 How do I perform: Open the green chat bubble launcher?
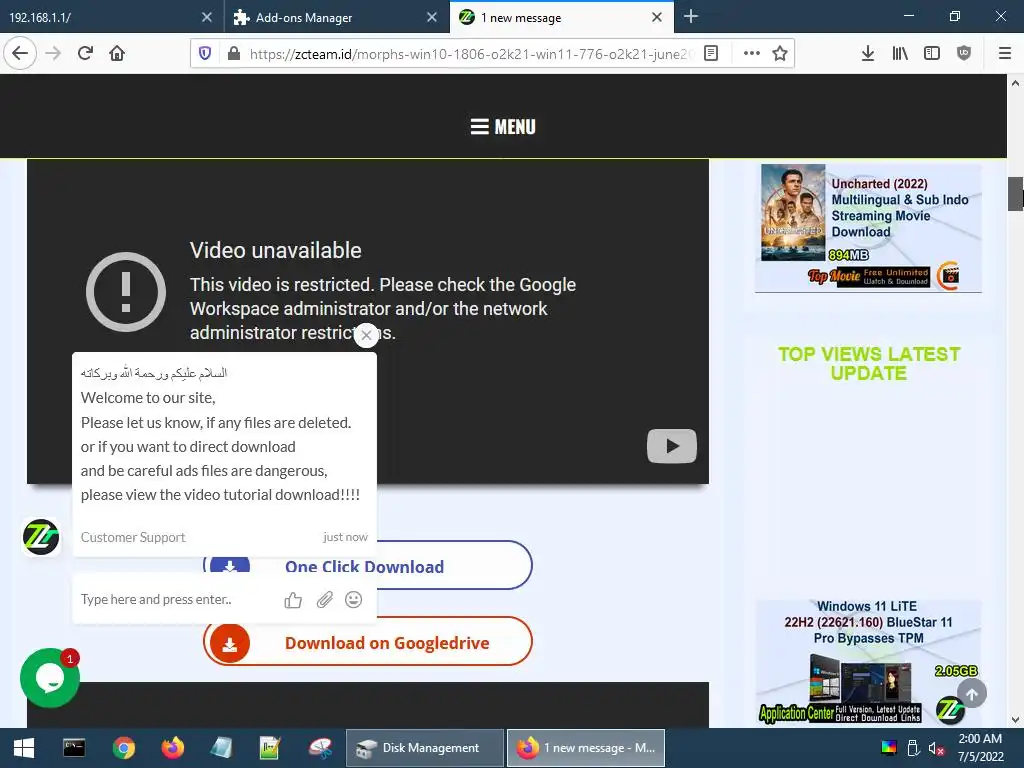coord(50,678)
